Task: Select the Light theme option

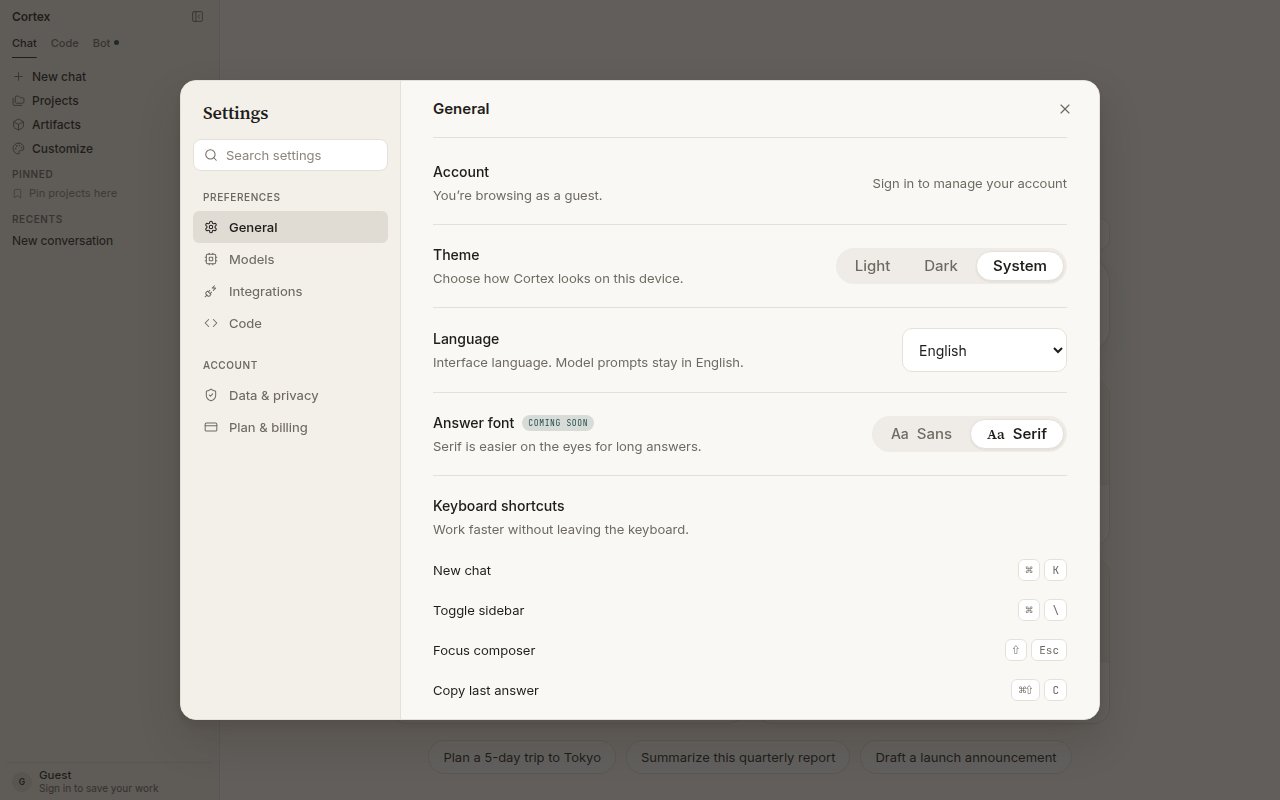Action: 872,266
